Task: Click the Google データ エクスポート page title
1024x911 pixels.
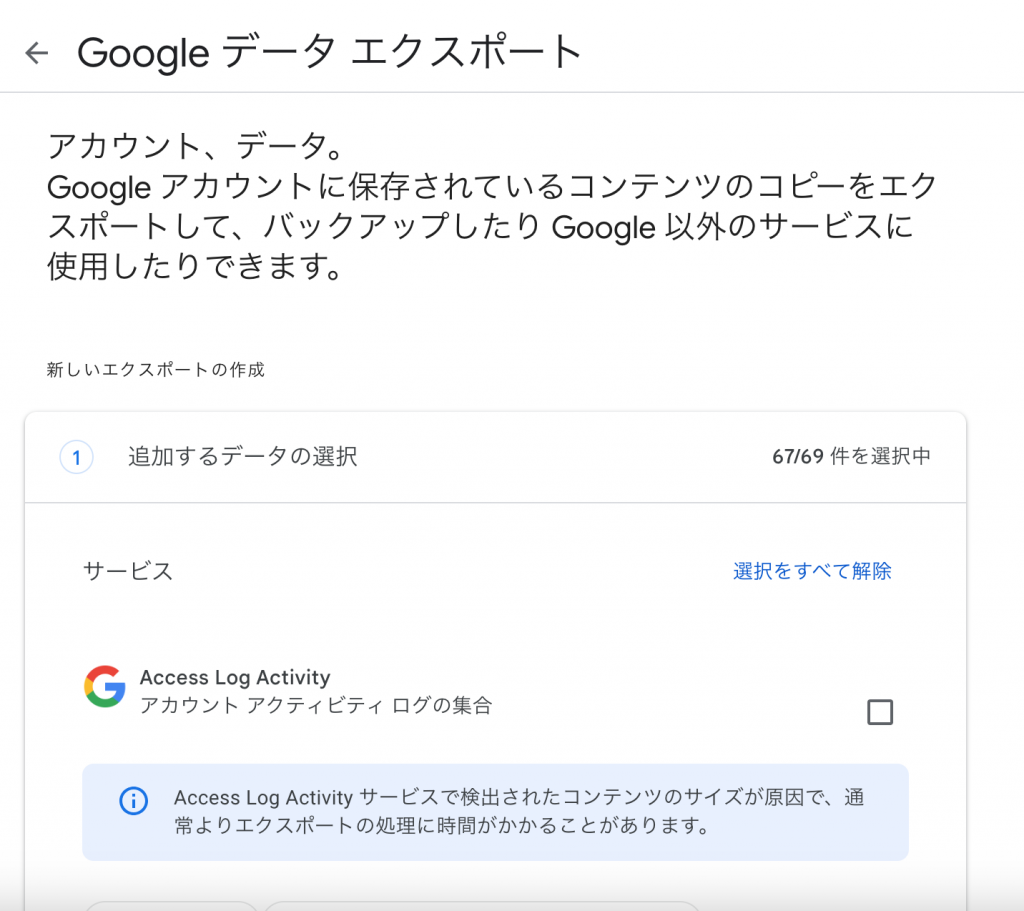Action: click(330, 52)
